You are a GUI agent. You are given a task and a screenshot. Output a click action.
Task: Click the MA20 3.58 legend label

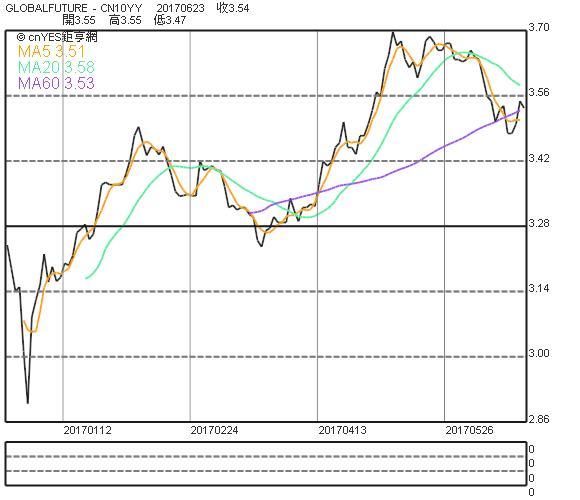click(56, 67)
